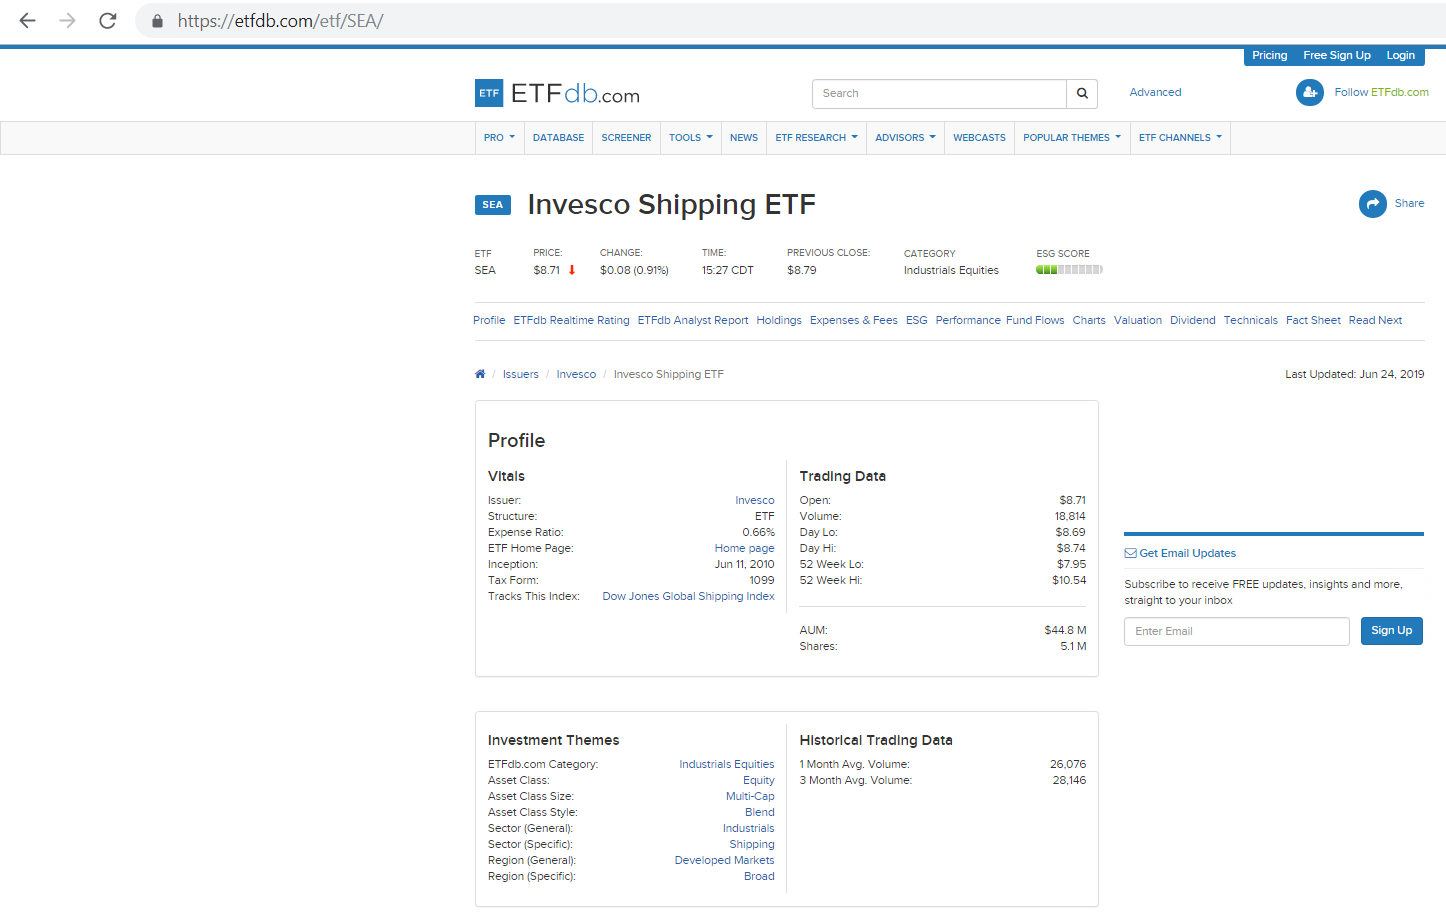
Task: Go to the Holdings section tab
Action: point(778,320)
